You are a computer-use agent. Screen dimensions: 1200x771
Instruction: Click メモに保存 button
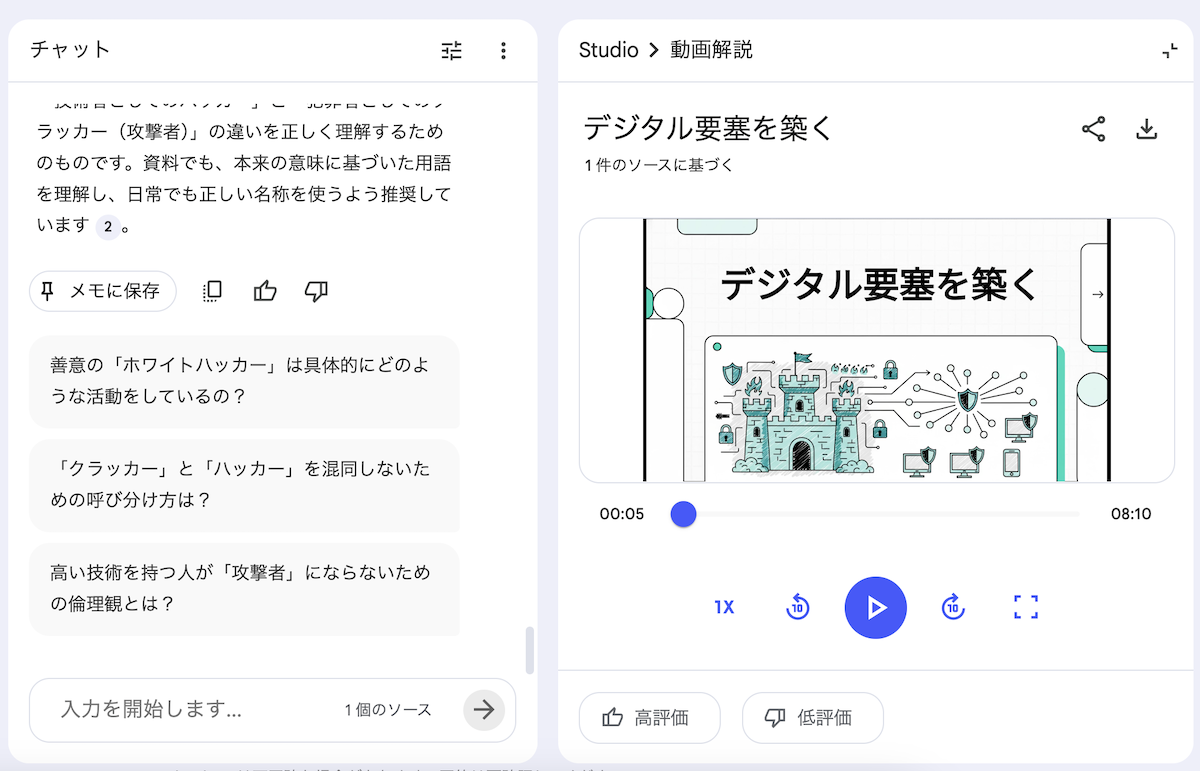(102, 291)
